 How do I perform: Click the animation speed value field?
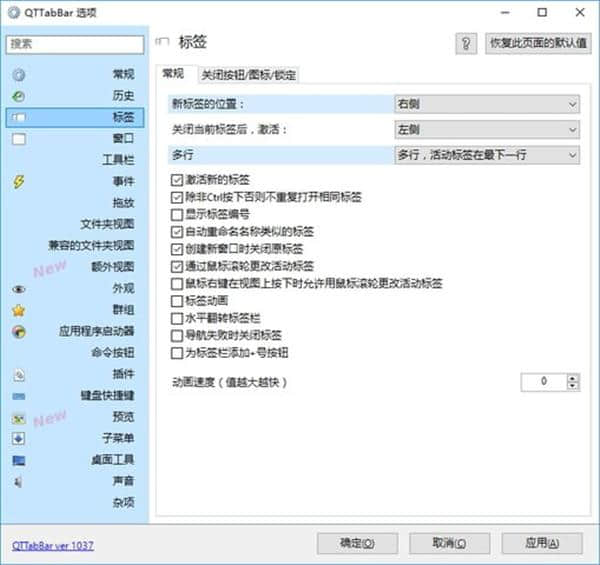(x=544, y=382)
